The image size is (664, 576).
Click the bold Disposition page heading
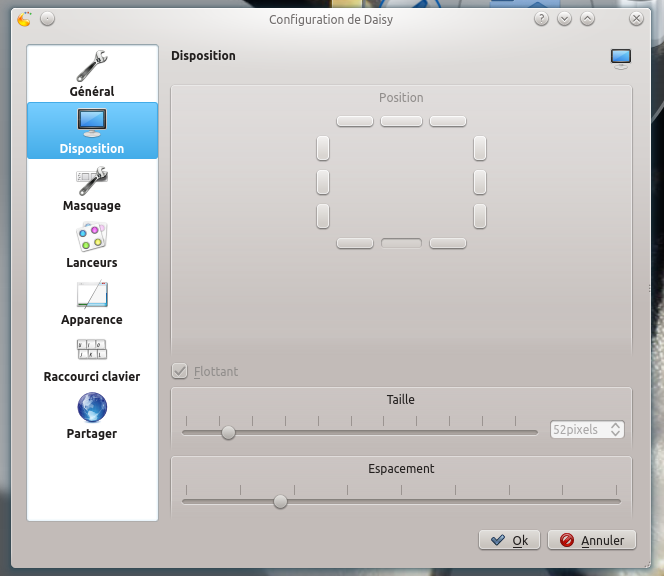203,55
